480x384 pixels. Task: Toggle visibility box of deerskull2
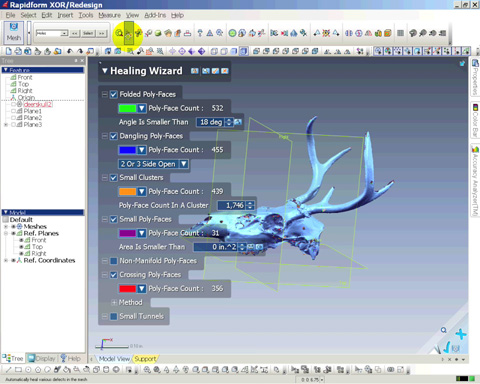14,104
